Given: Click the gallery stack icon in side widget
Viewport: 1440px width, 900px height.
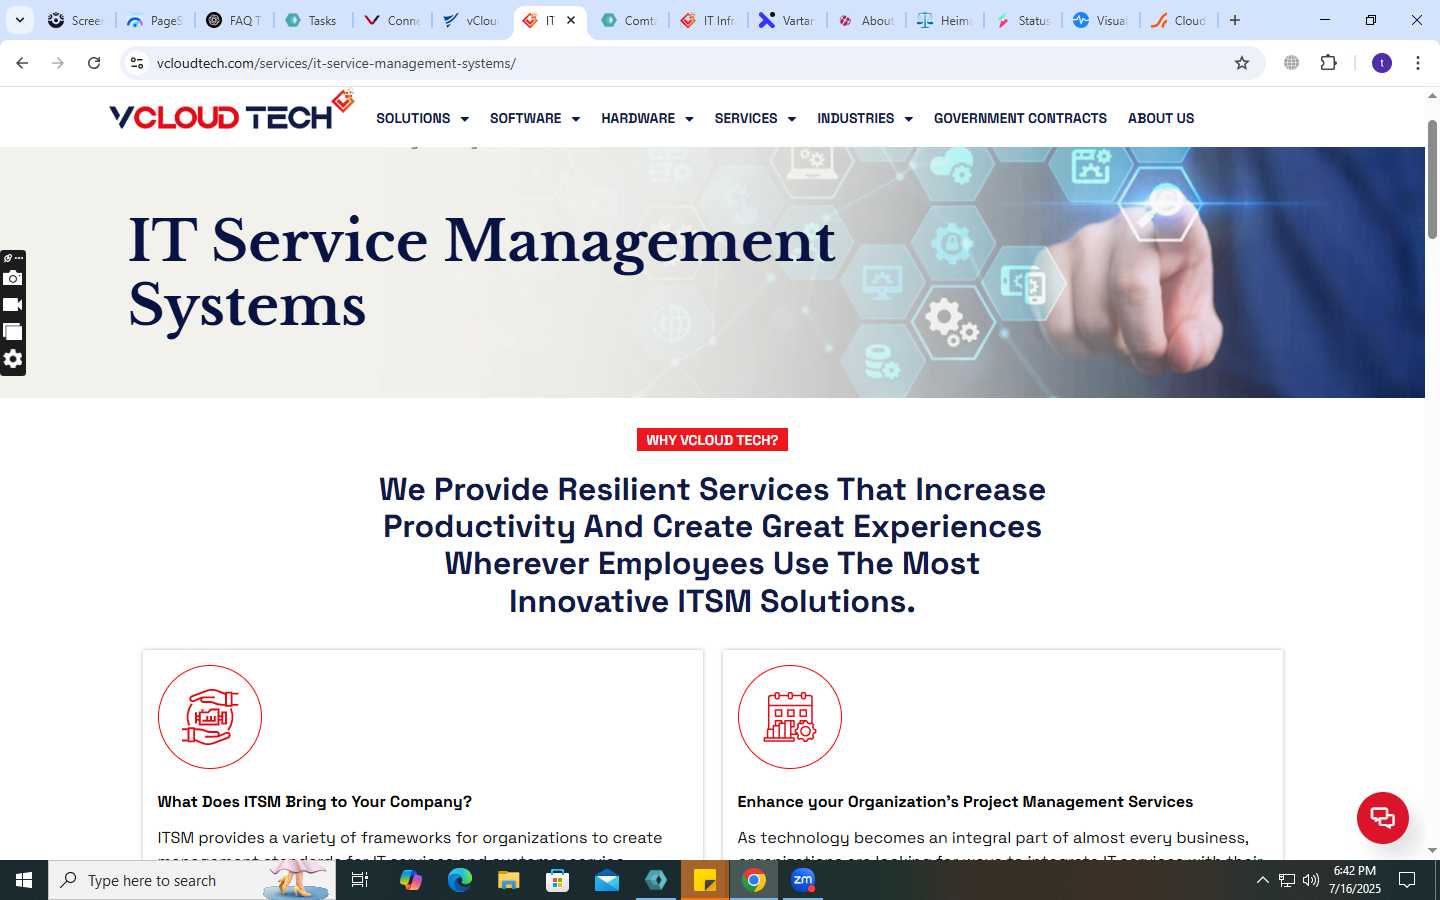Looking at the screenshot, I should [x=13, y=332].
